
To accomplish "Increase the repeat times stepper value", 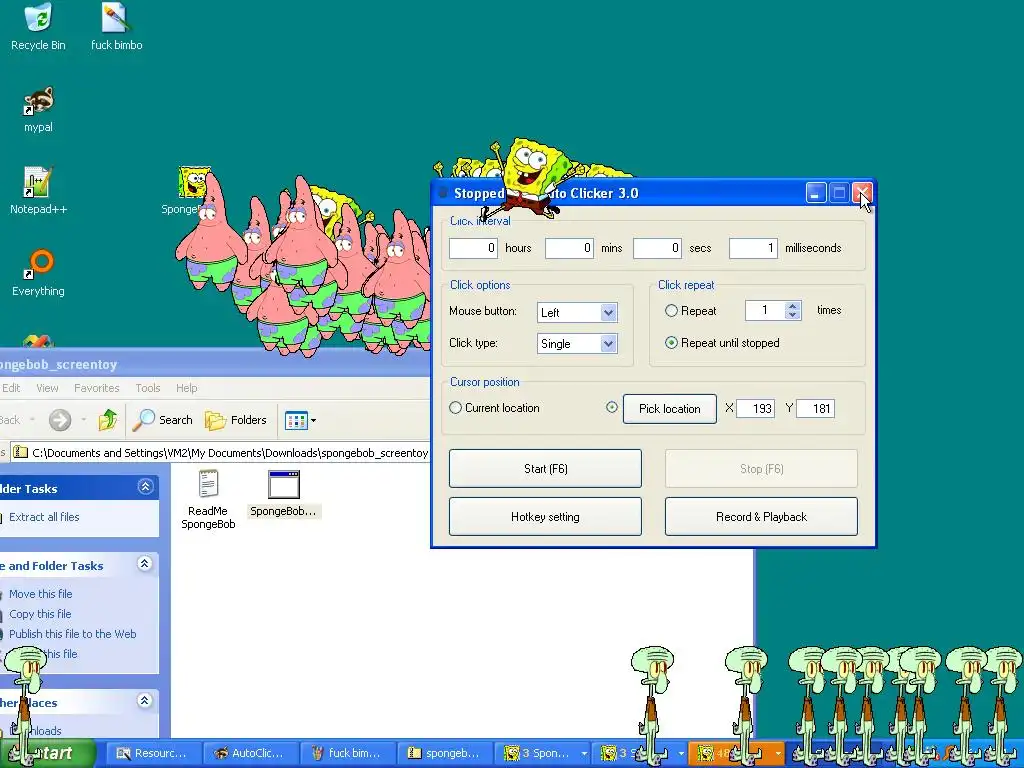I will 793,306.
